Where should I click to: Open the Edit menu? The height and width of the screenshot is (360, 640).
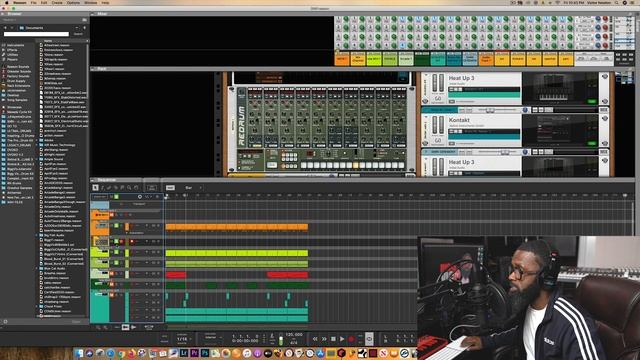pyautogui.click(x=44, y=2)
